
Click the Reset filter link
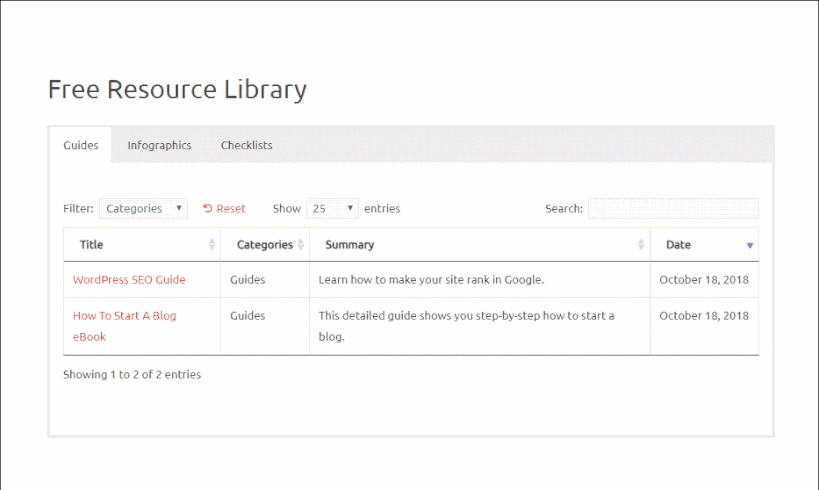pos(224,208)
